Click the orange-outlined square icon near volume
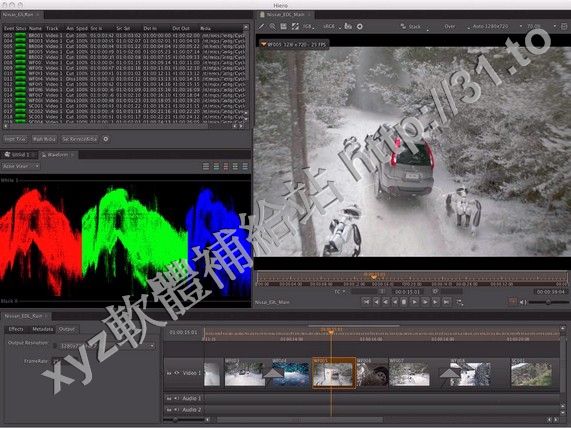The image size is (571, 428). coord(512,302)
